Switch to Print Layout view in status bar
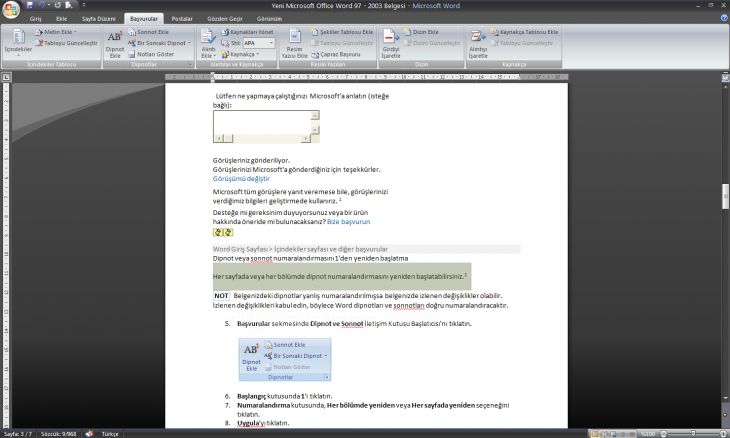The height and width of the screenshot is (438, 730). click(595, 434)
